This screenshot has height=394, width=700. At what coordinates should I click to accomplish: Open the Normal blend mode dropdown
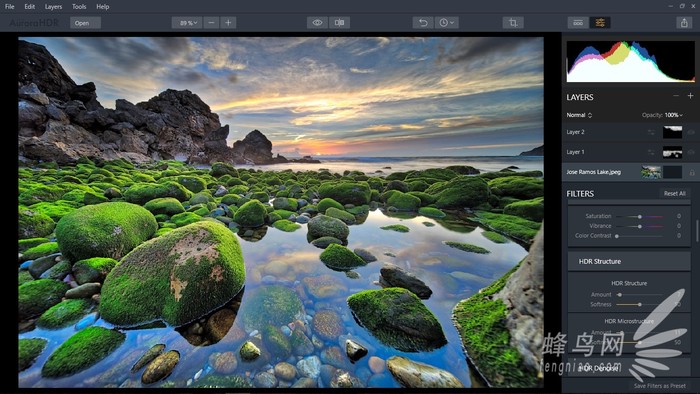[x=579, y=115]
